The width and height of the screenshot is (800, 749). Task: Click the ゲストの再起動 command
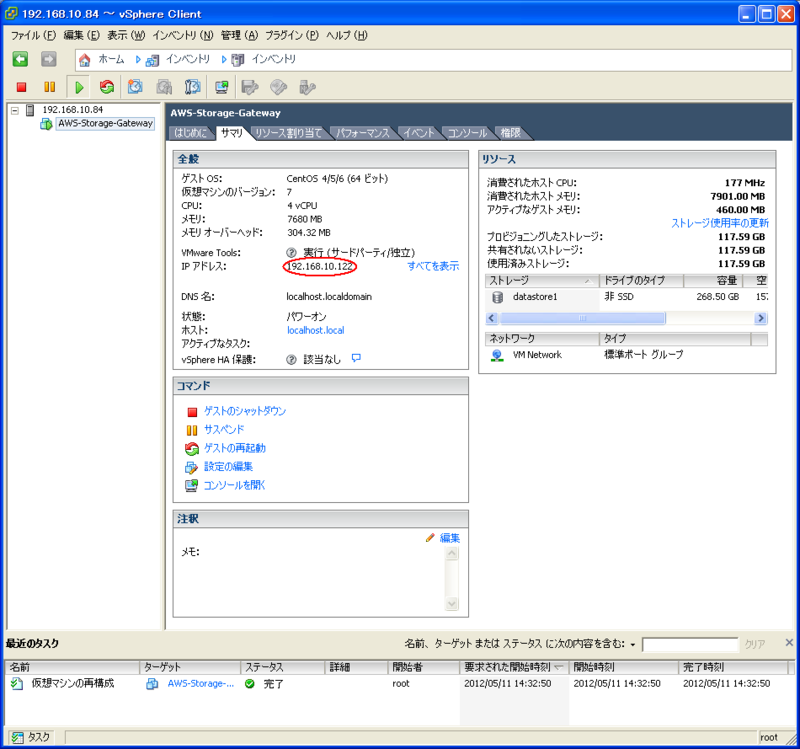[235, 448]
